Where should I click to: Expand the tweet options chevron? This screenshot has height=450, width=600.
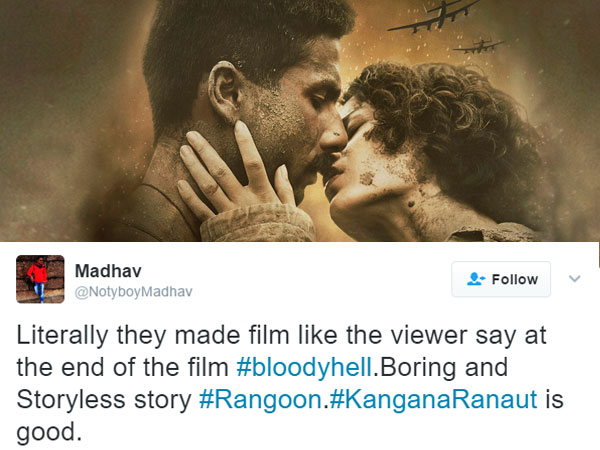574,279
